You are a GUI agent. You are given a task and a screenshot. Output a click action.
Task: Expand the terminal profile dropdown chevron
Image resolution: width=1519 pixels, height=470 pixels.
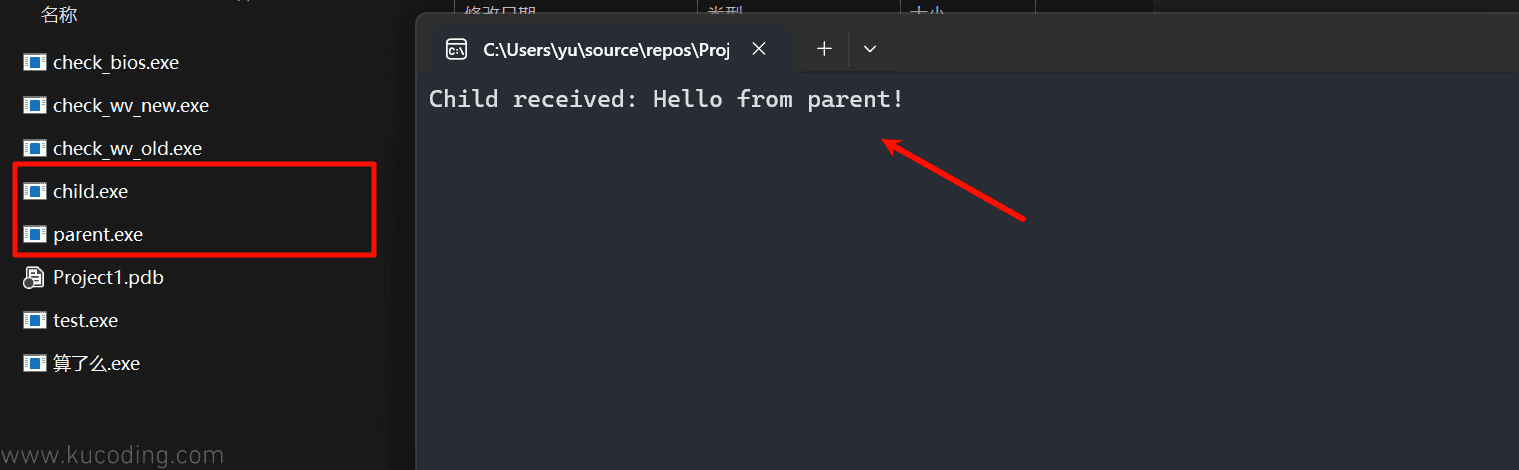870,48
